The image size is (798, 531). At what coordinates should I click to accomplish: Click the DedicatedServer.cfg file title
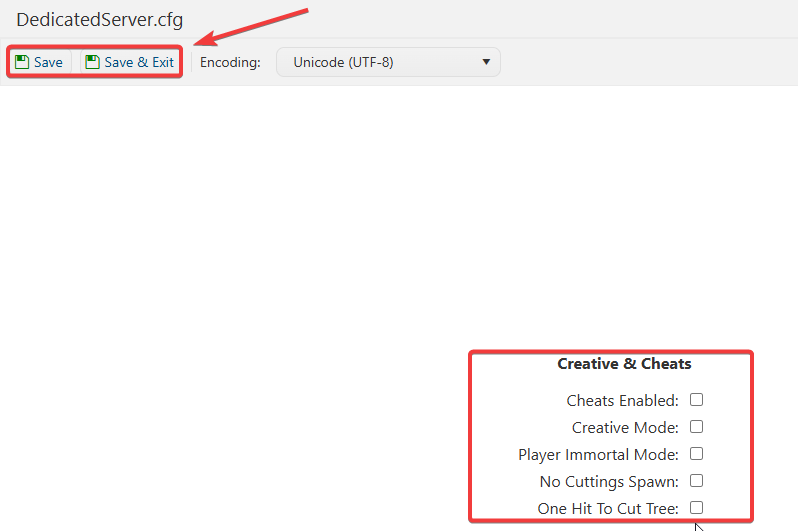click(x=100, y=20)
